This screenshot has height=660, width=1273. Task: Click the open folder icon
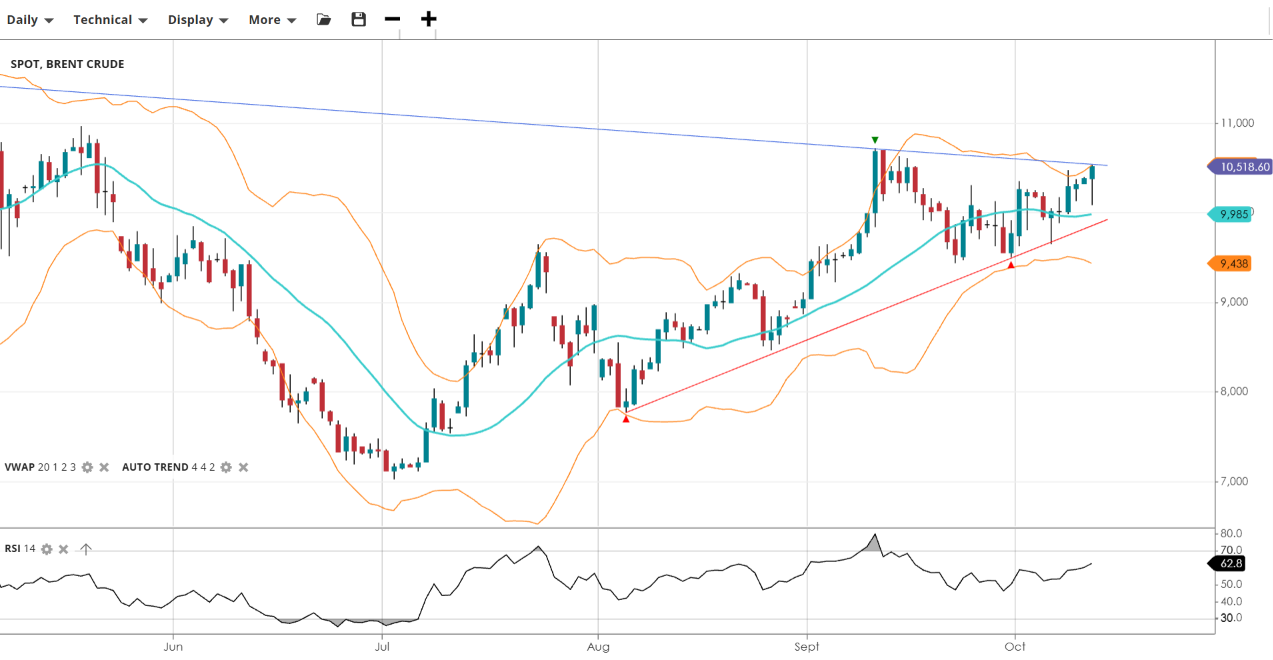tap(324, 19)
